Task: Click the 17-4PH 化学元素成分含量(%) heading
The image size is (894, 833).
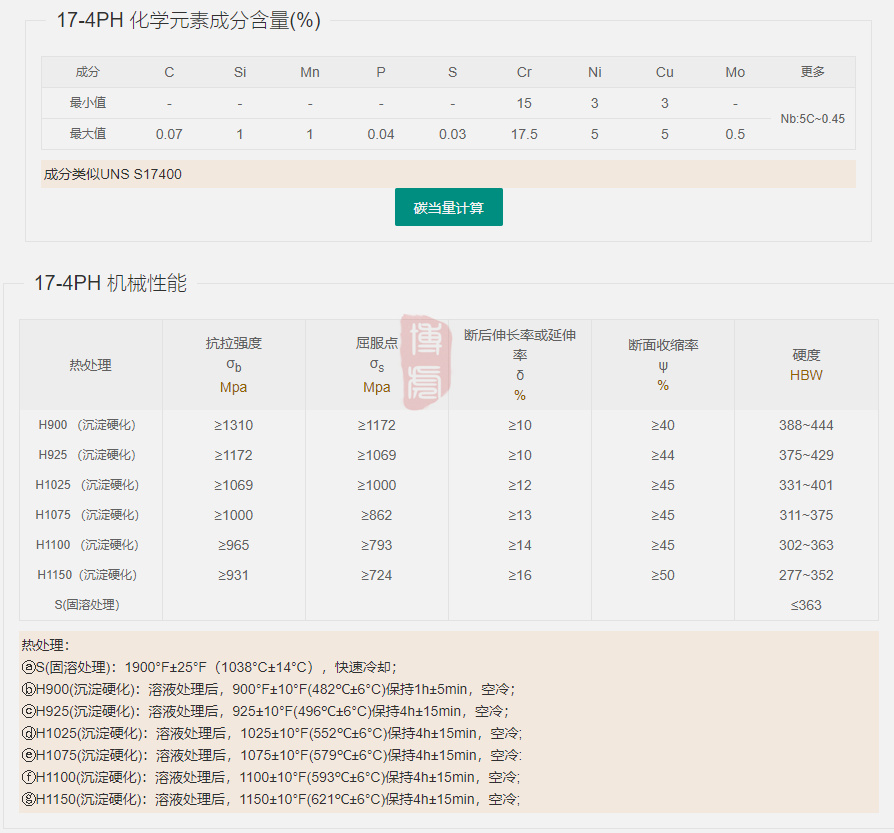Action: coord(188,21)
